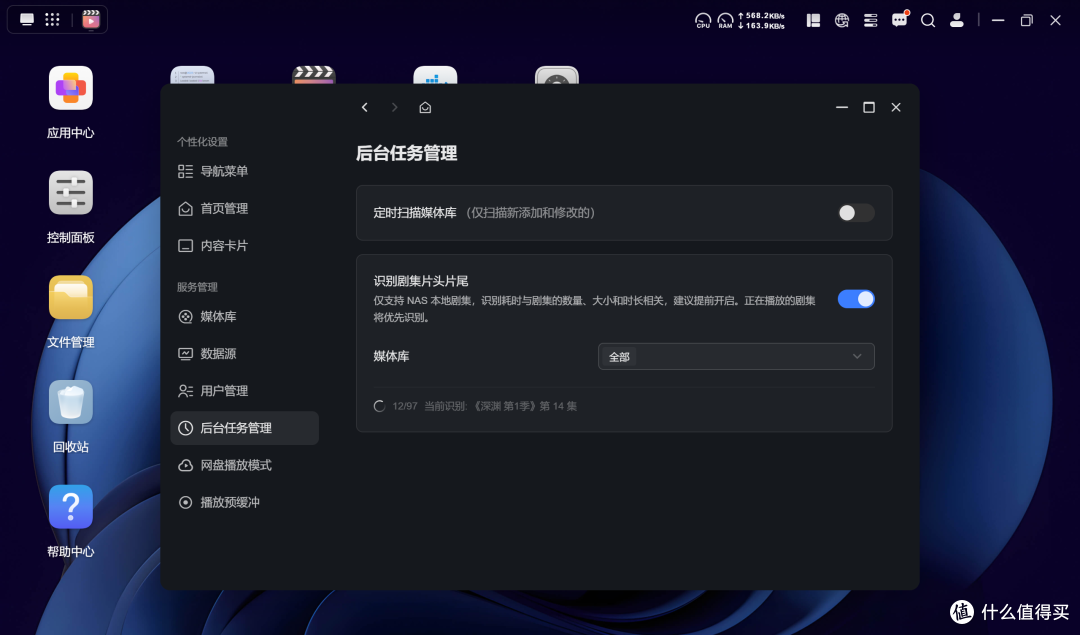
Task: Click the home icon in settings window
Action: pos(425,107)
